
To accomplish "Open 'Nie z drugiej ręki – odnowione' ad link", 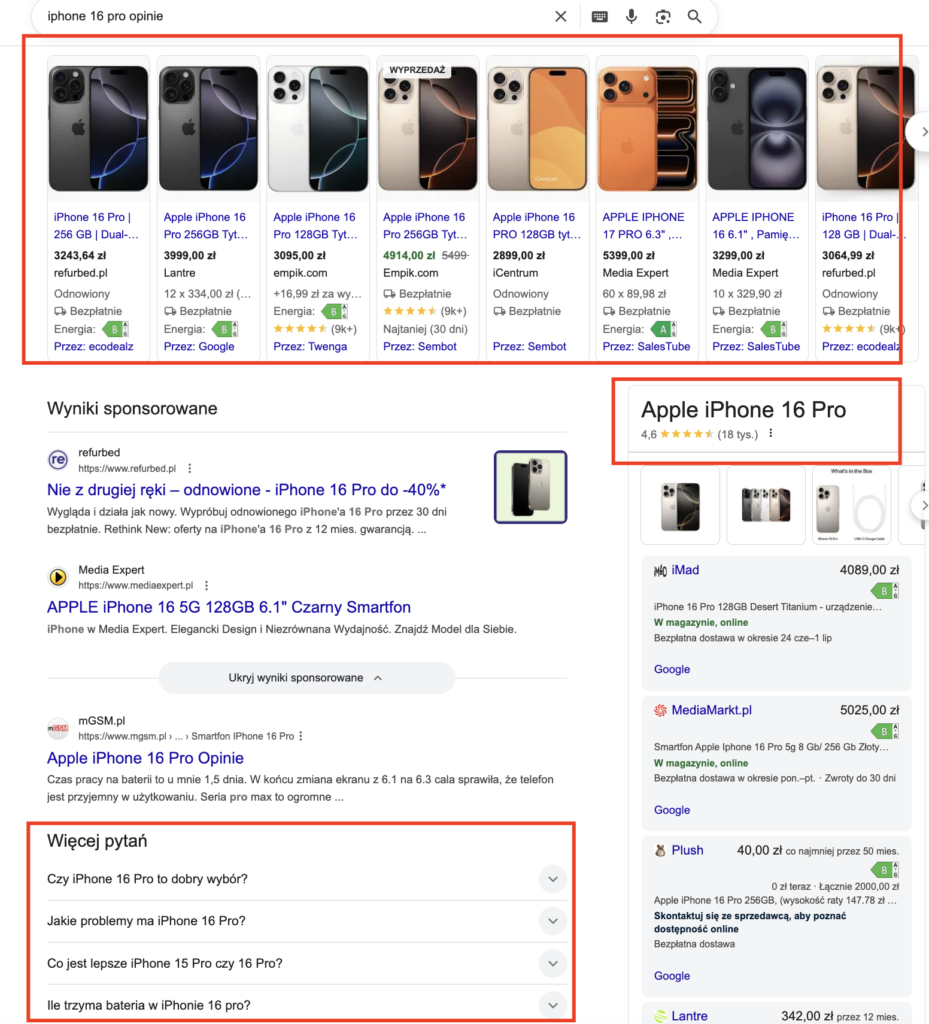I will tap(247, 490).
